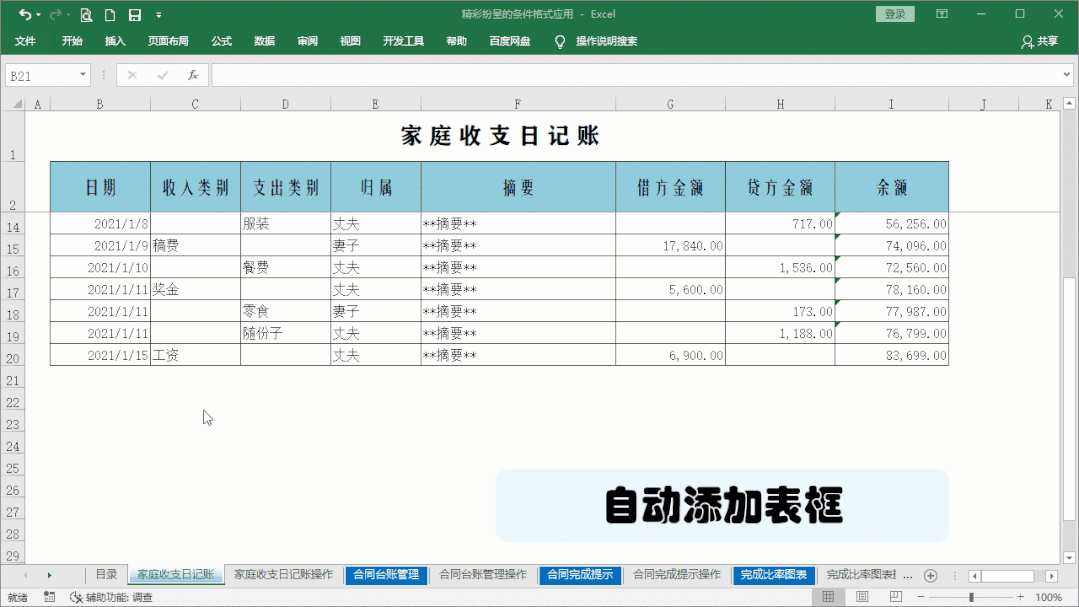This screenshot has width=1079, height=607.
Task: Click the cell containing 随份子
Action: click(x=286, y=334)
